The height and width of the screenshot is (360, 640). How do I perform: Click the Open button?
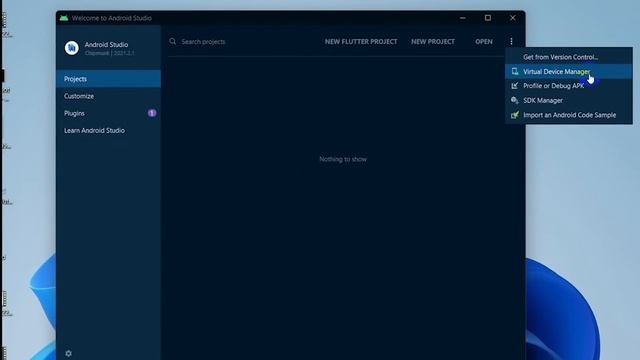tap(484, 41)
